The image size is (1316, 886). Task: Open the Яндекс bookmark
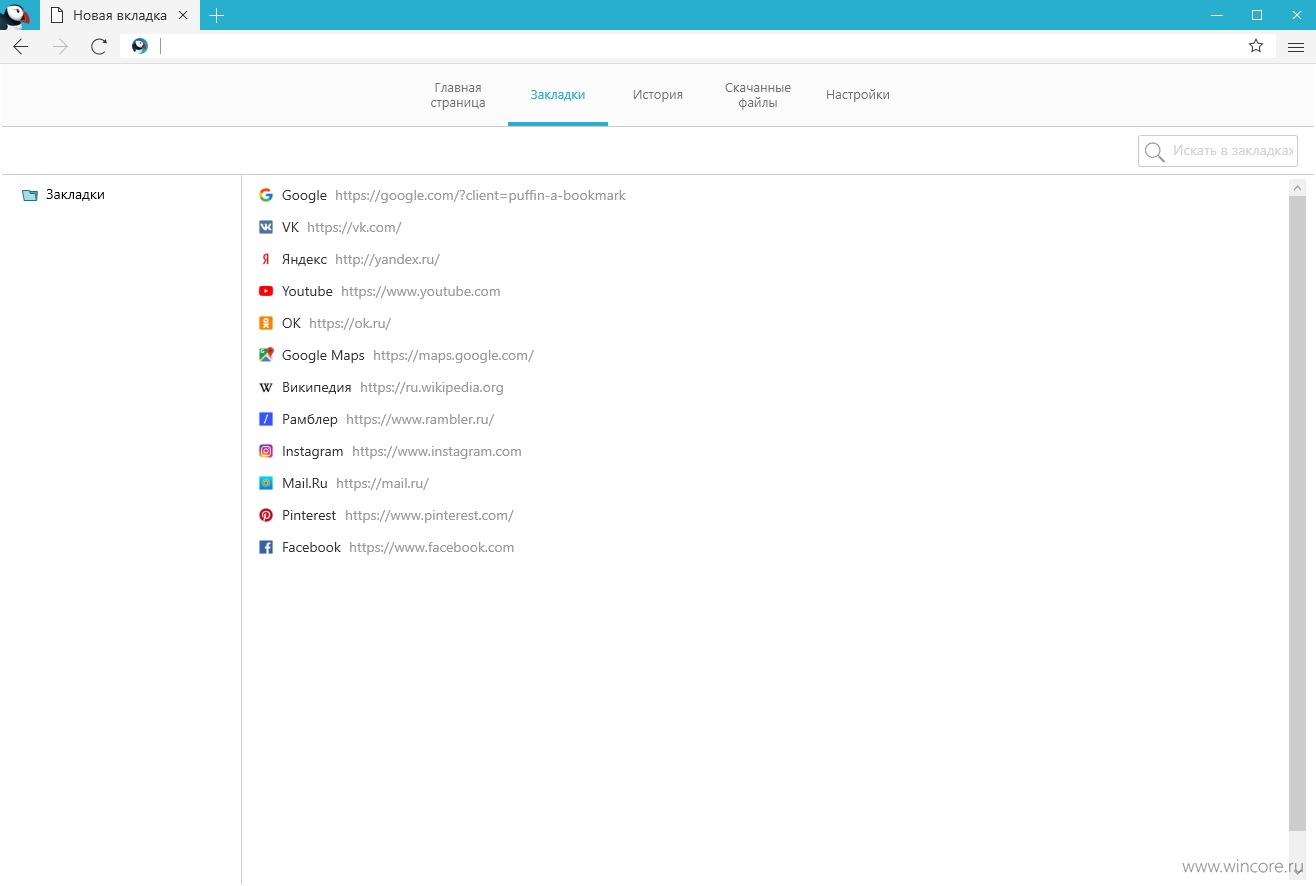pyautogui.click(x=304, y=259)
